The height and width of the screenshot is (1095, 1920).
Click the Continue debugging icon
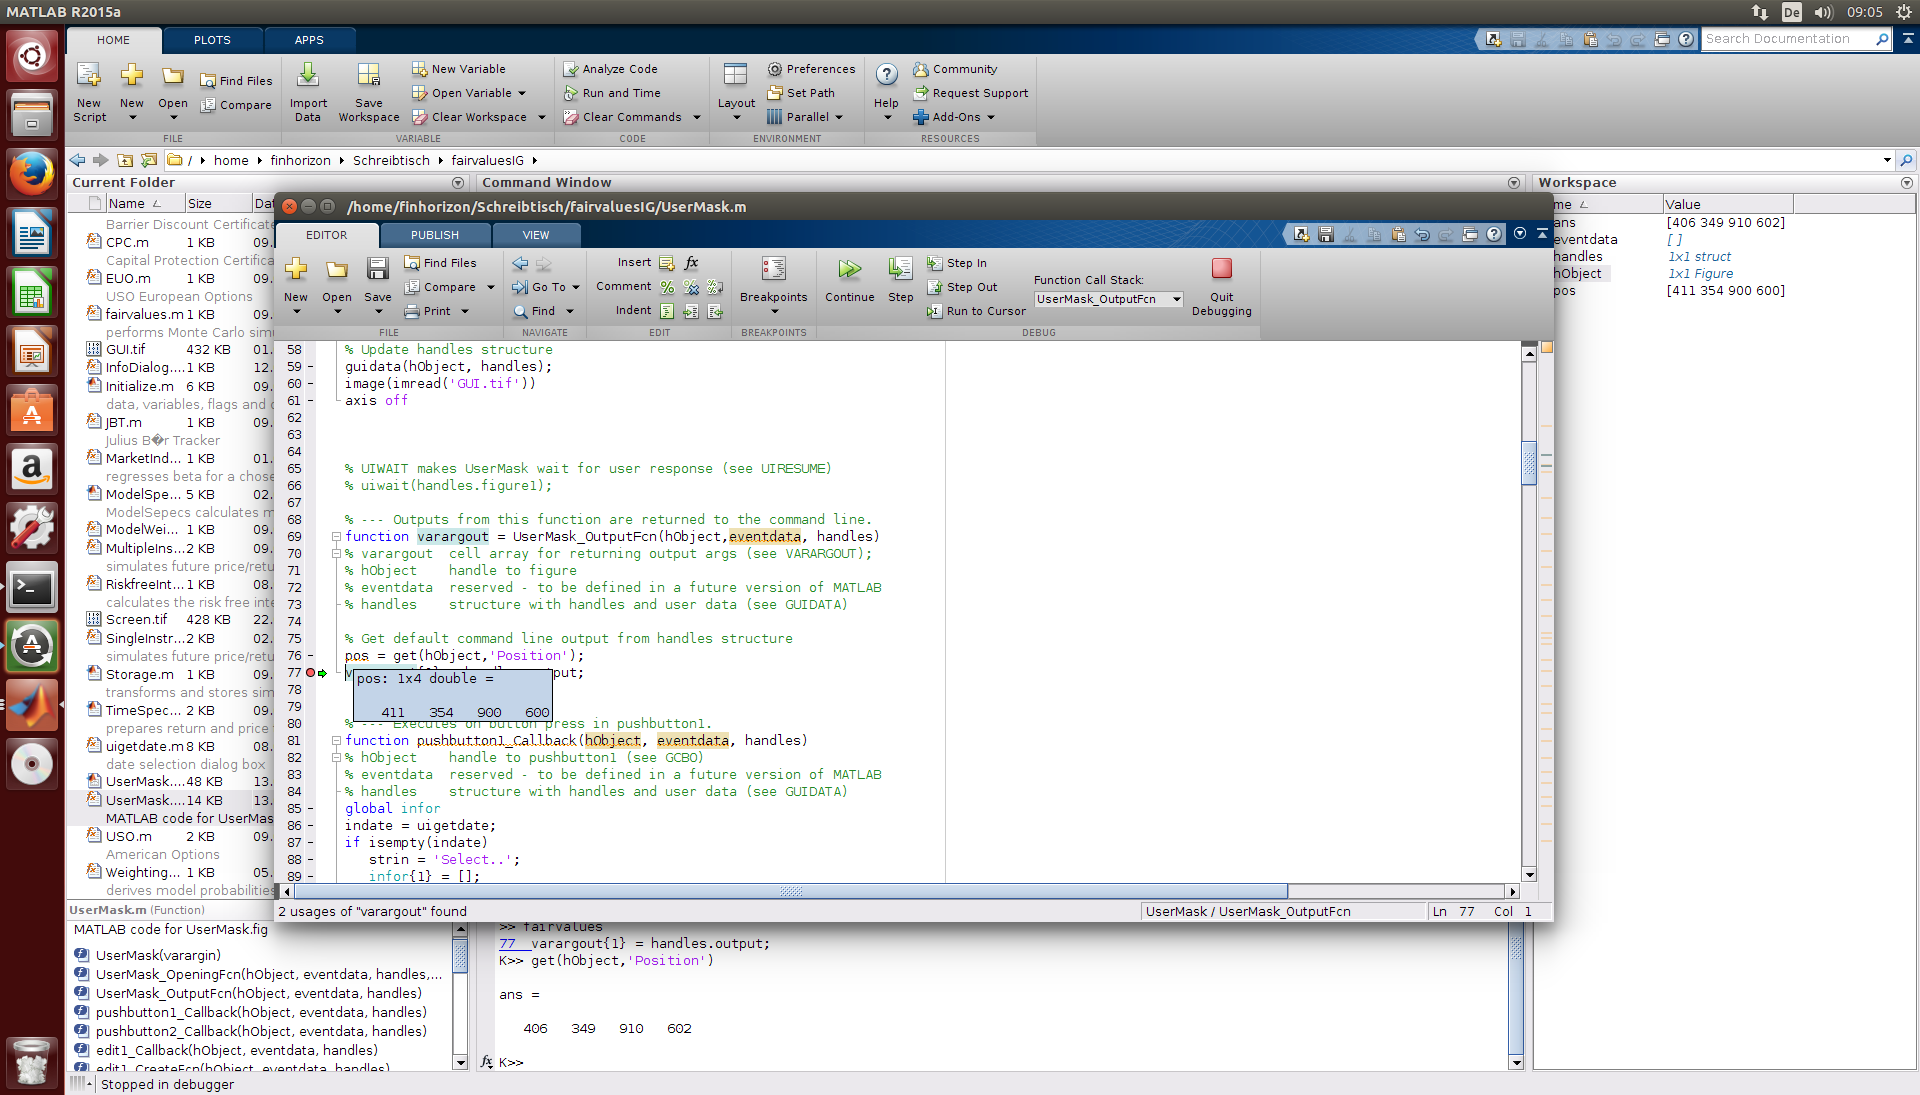tap(849, 269)
